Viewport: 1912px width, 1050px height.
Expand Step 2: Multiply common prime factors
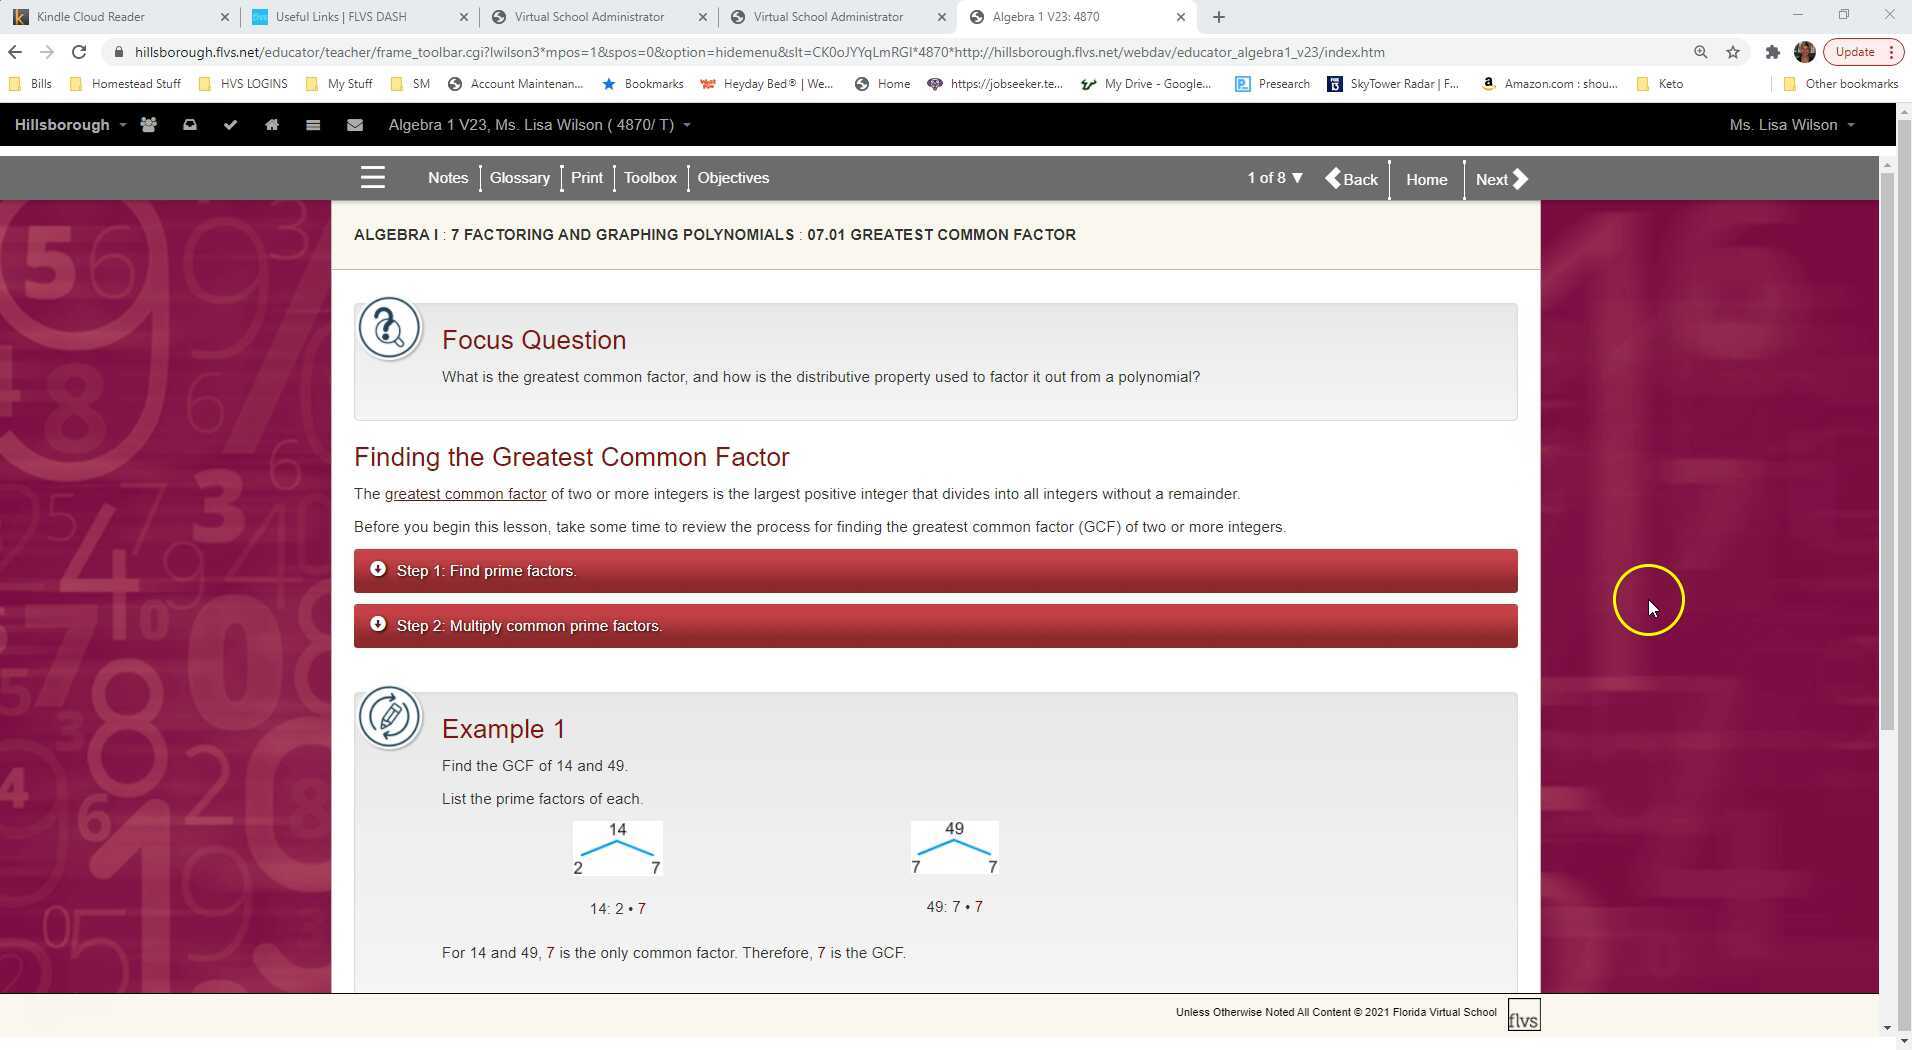click(x=935, y=625)
